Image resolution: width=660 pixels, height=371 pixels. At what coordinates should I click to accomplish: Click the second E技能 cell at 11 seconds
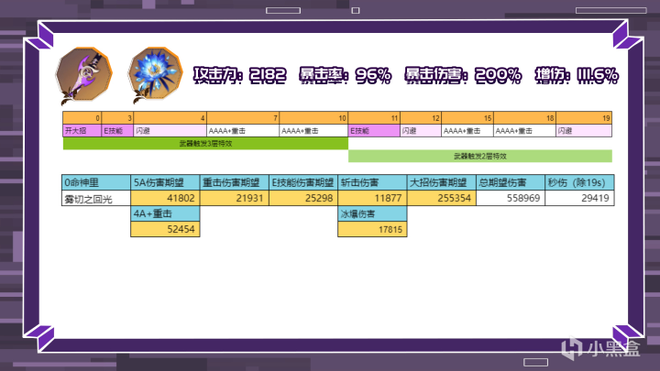point(374,131)
